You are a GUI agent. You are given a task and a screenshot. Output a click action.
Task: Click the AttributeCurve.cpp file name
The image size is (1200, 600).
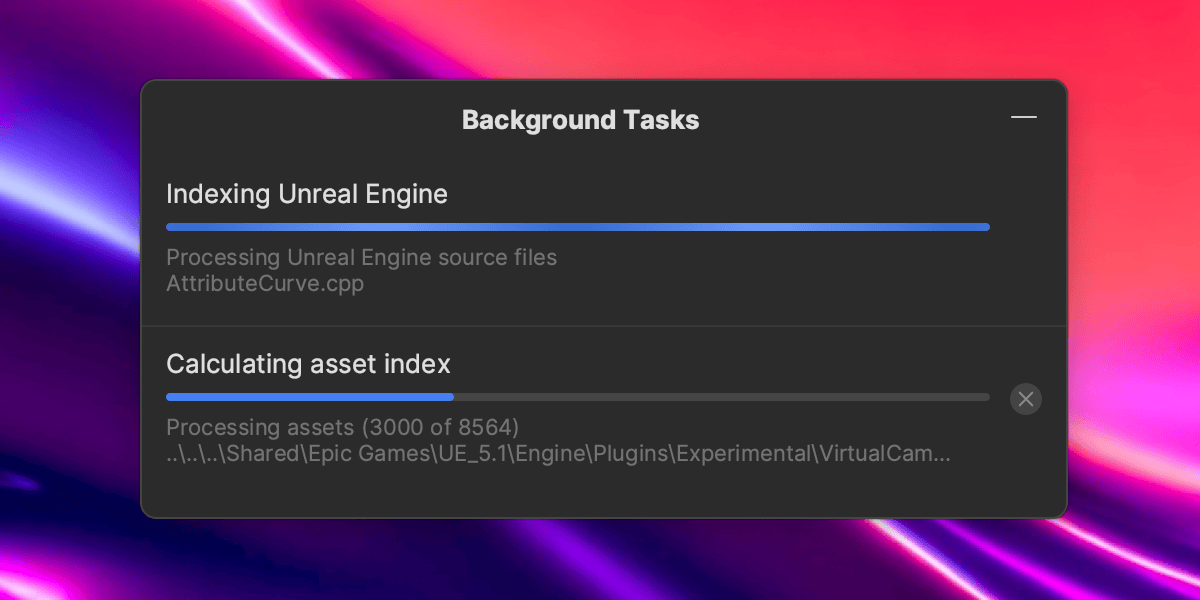(264, 284)
